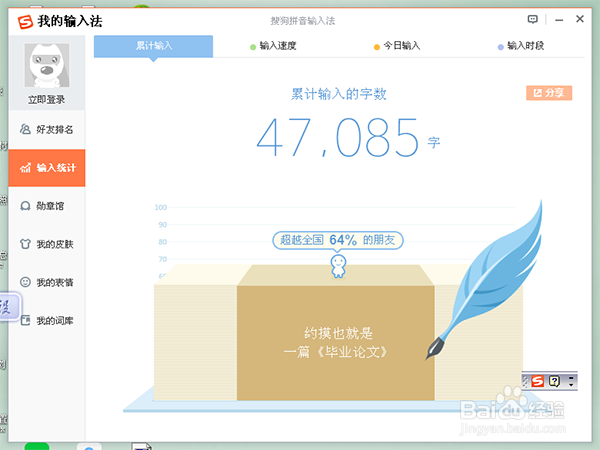
Task: Open 我的表情 in sidebar
Action: [47, 282]
